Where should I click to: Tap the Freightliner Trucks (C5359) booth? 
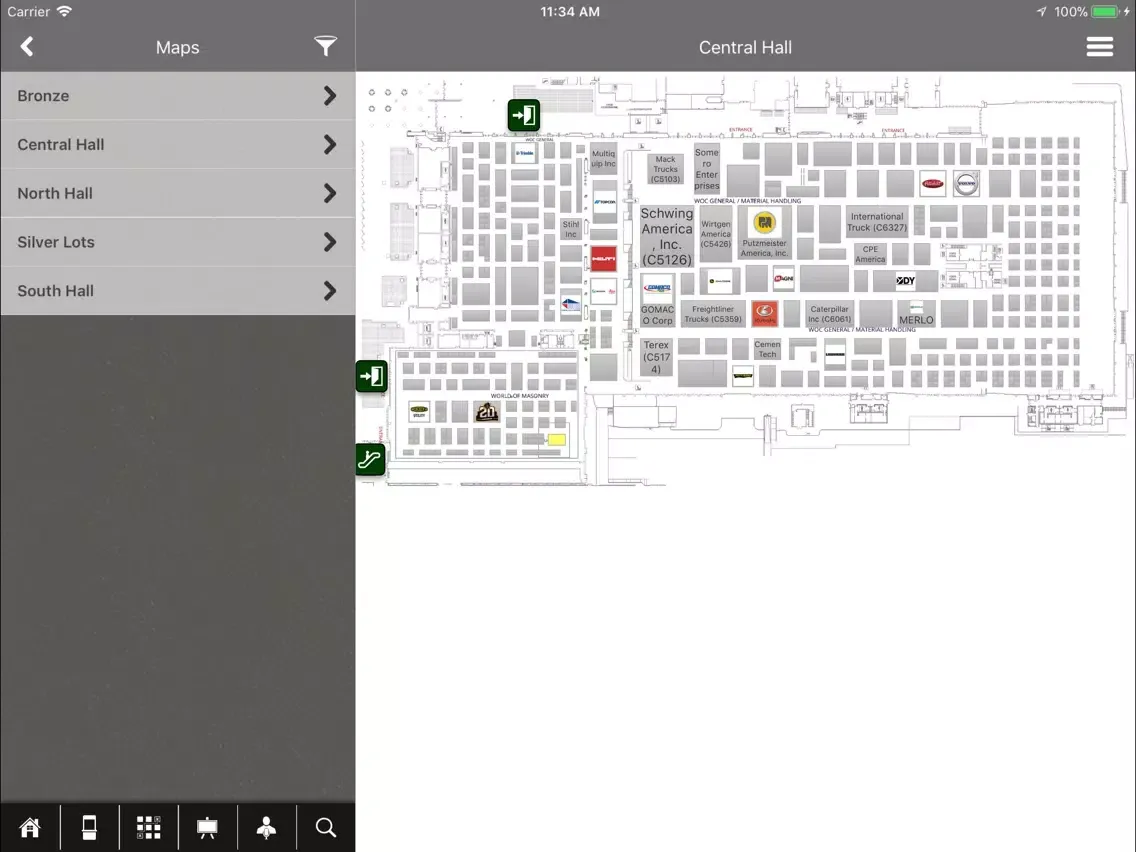[x=713, y=314]
